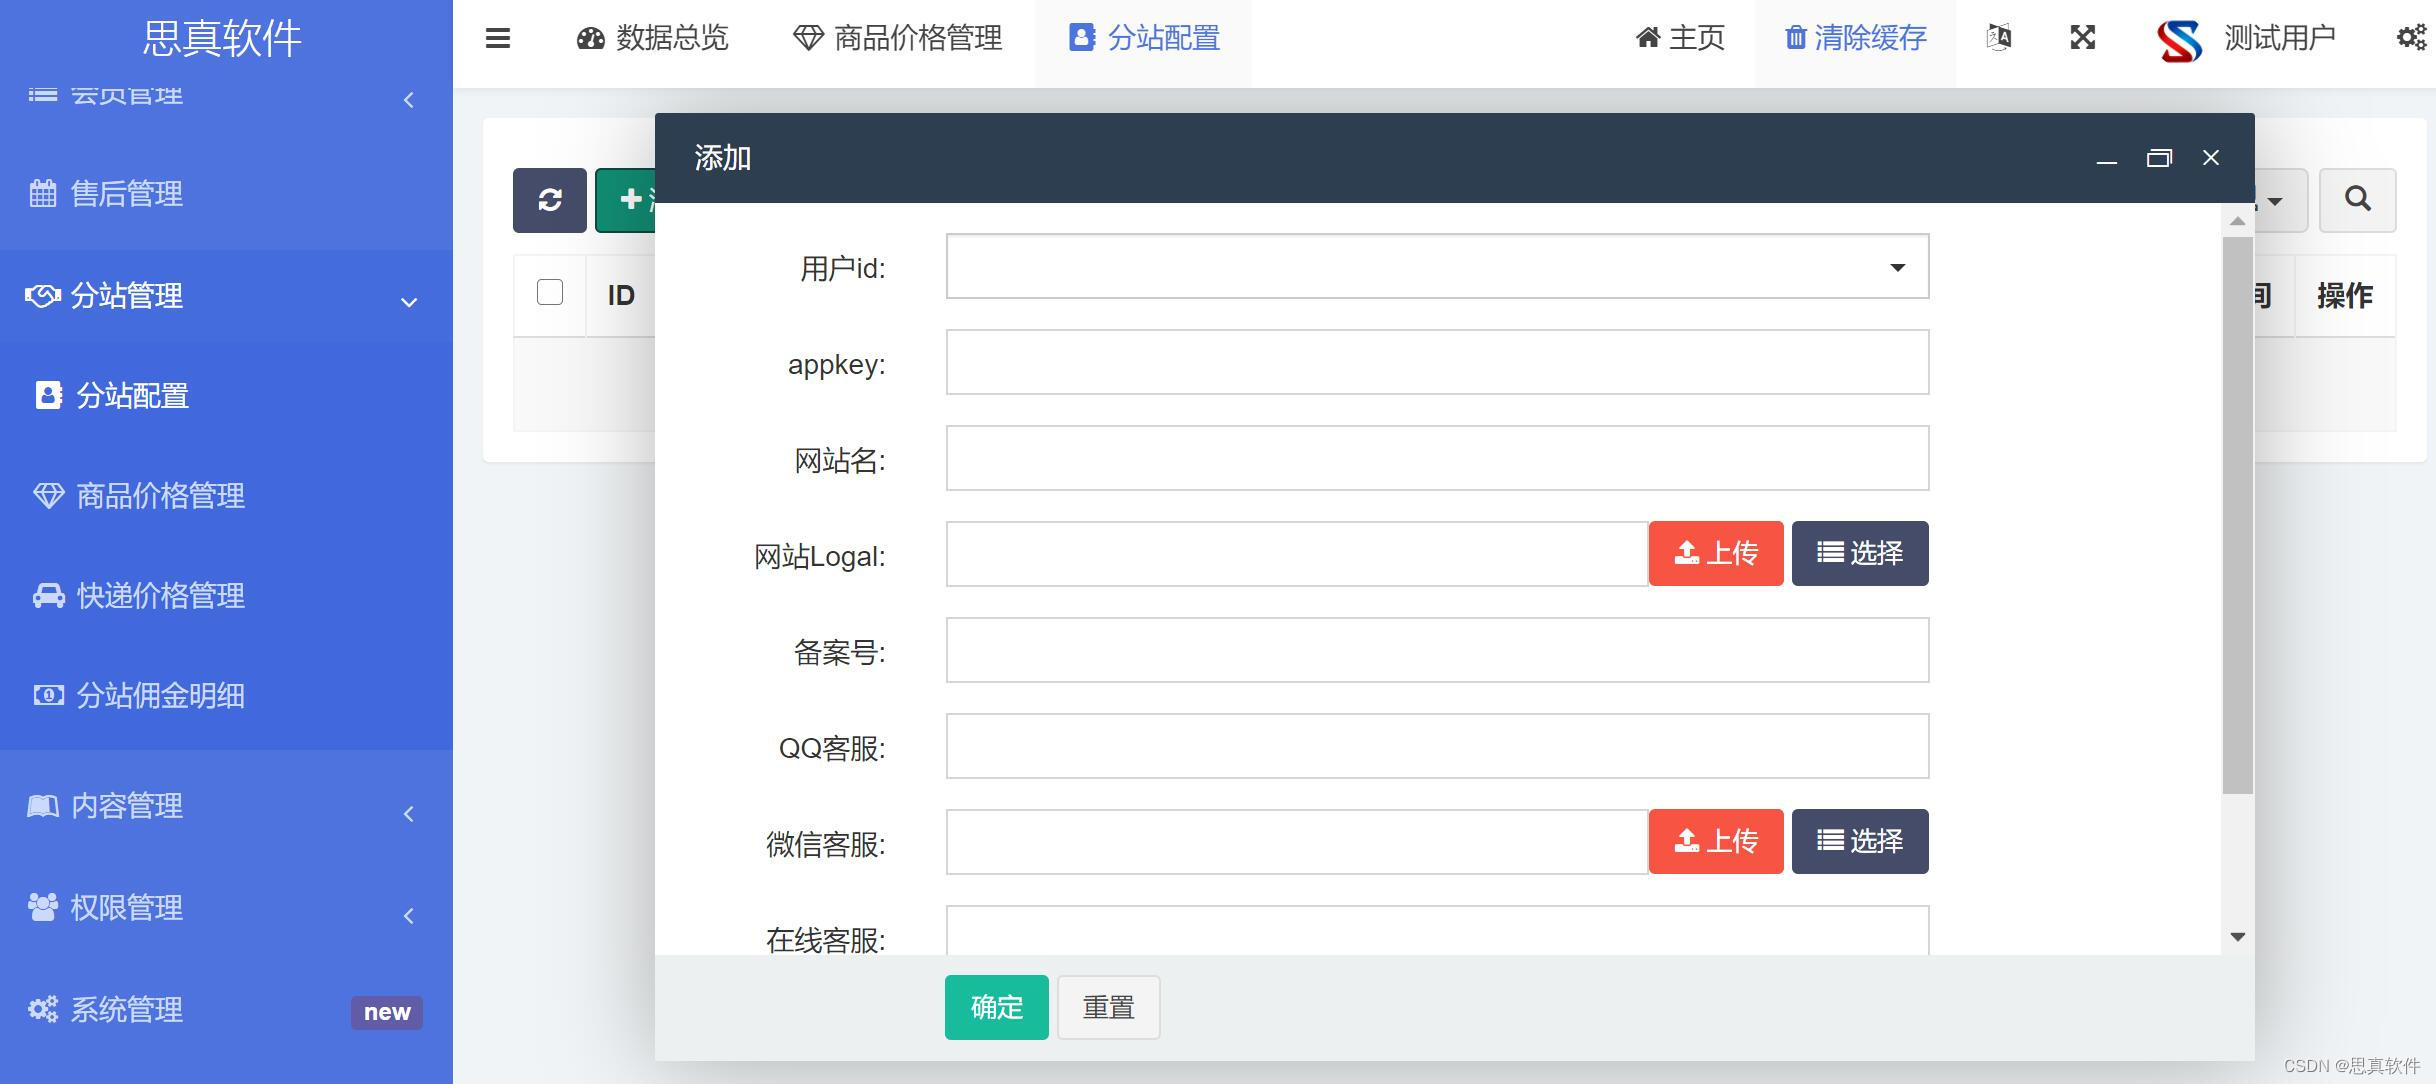Image resolution: width=2436 pixels, height=1084 pixels.
Task: Click 清除缓存 to clear cache
Action: point(1855,38)
